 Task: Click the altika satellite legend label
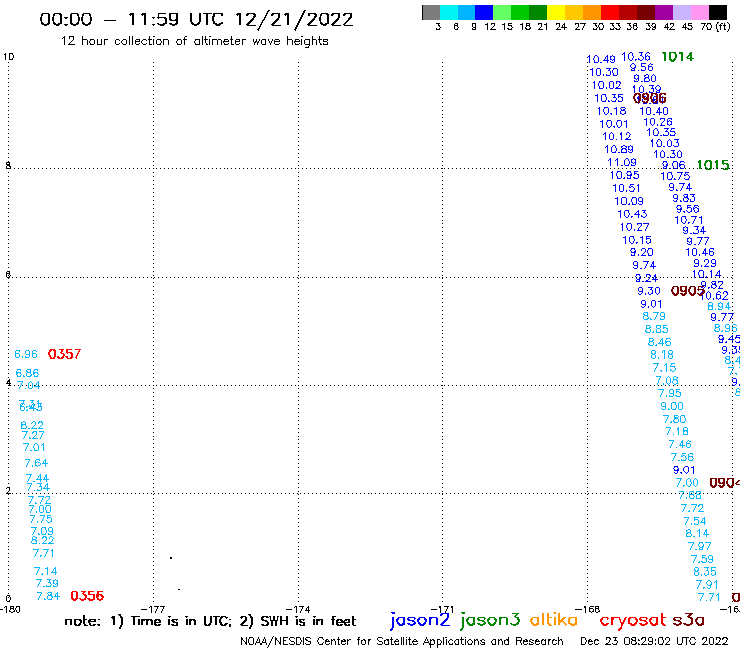553,620
